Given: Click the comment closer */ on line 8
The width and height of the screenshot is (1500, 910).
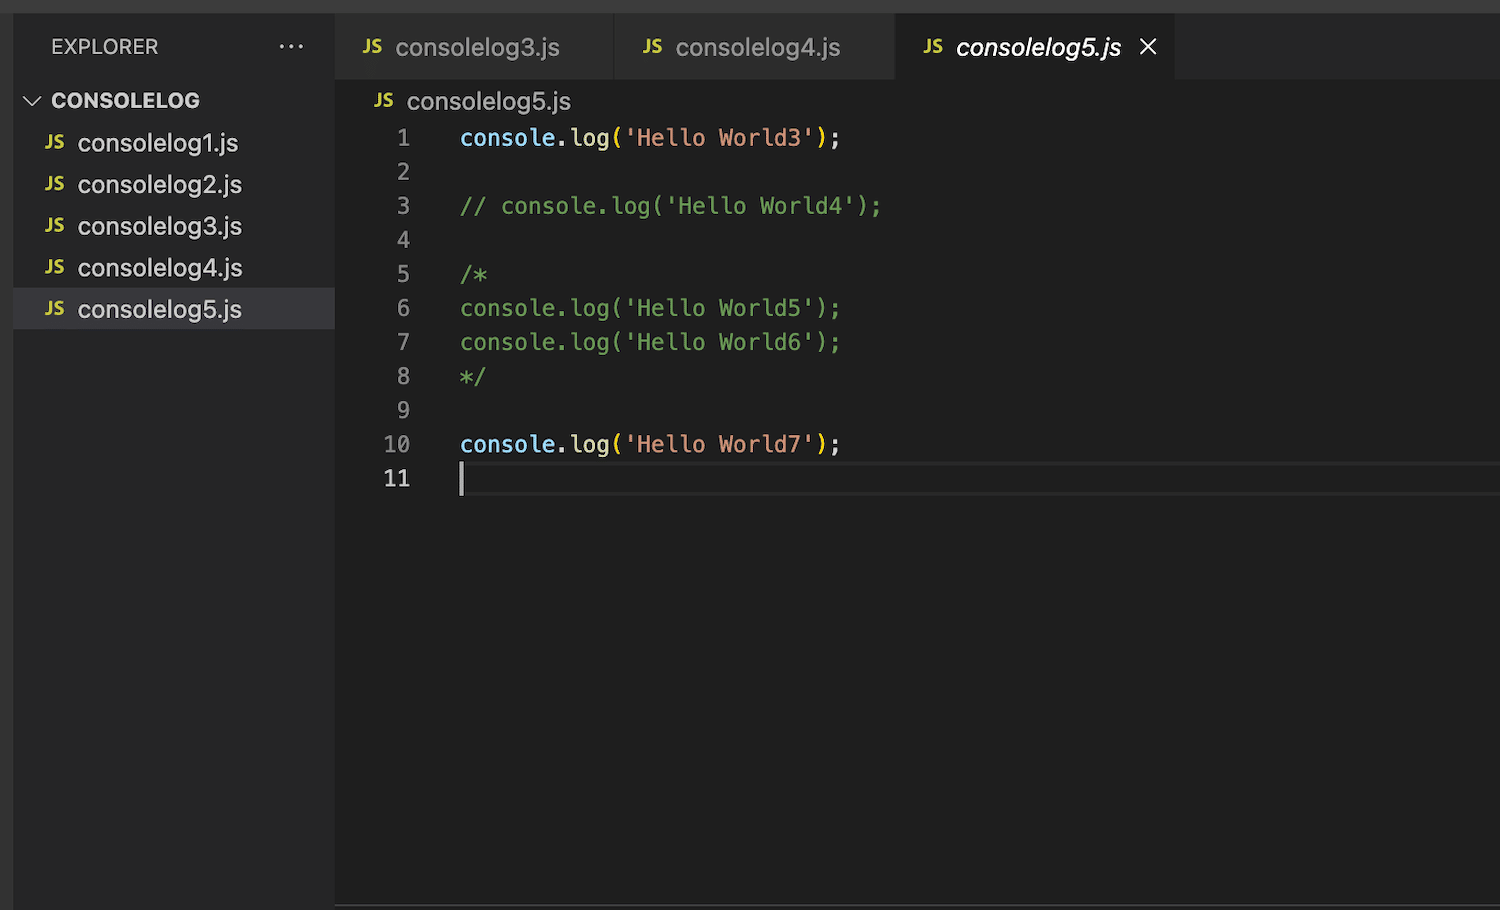Looking at the screenshot, I should tap(473, 377).
